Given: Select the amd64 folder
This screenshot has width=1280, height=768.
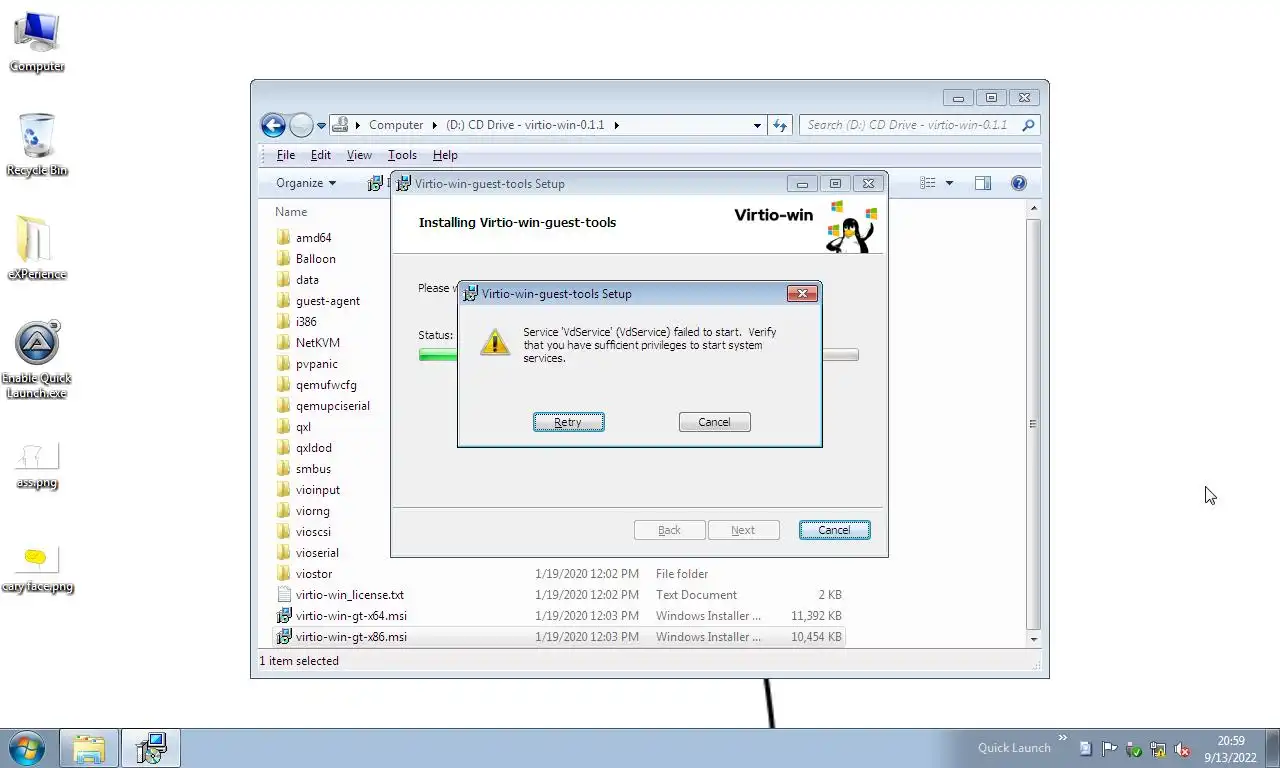Looking at the screenshot, I should point(313,238).
